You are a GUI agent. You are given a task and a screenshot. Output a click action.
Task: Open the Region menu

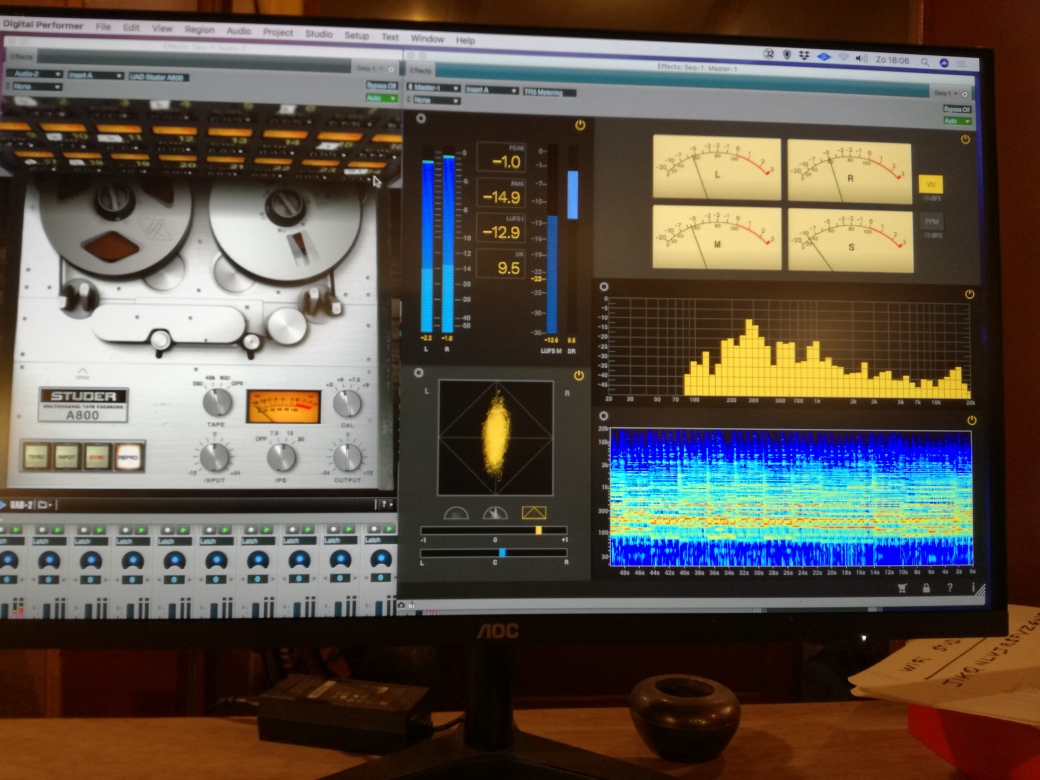click(199, 29)
